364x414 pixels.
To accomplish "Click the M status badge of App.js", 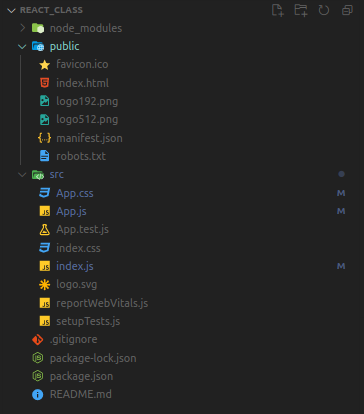I will (x=341, y=211).
